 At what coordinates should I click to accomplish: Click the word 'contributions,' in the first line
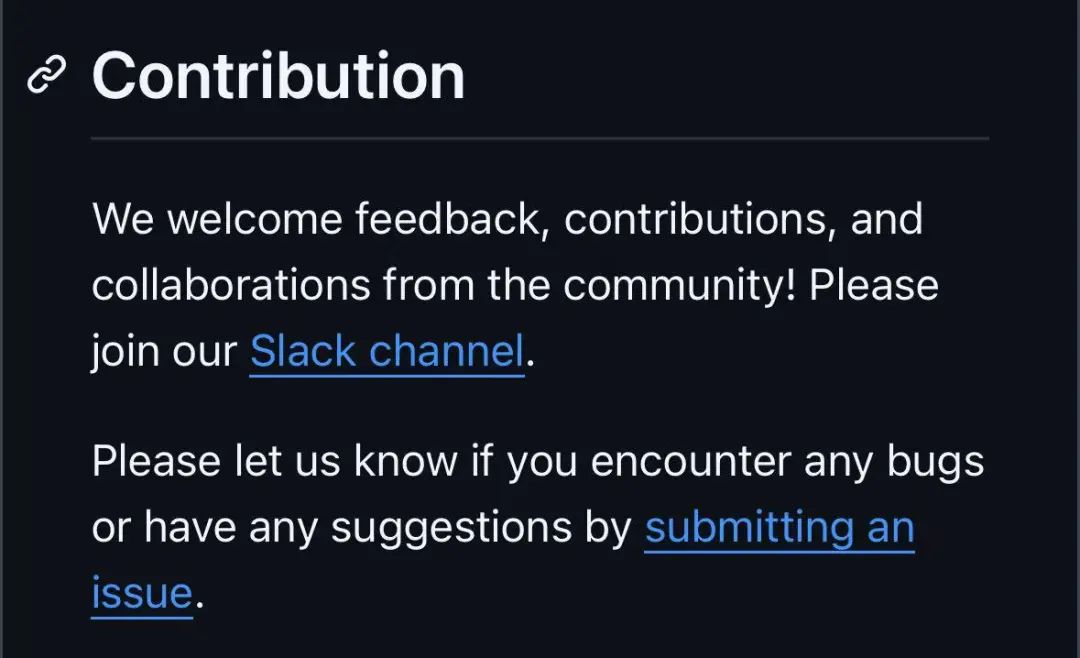700,219
